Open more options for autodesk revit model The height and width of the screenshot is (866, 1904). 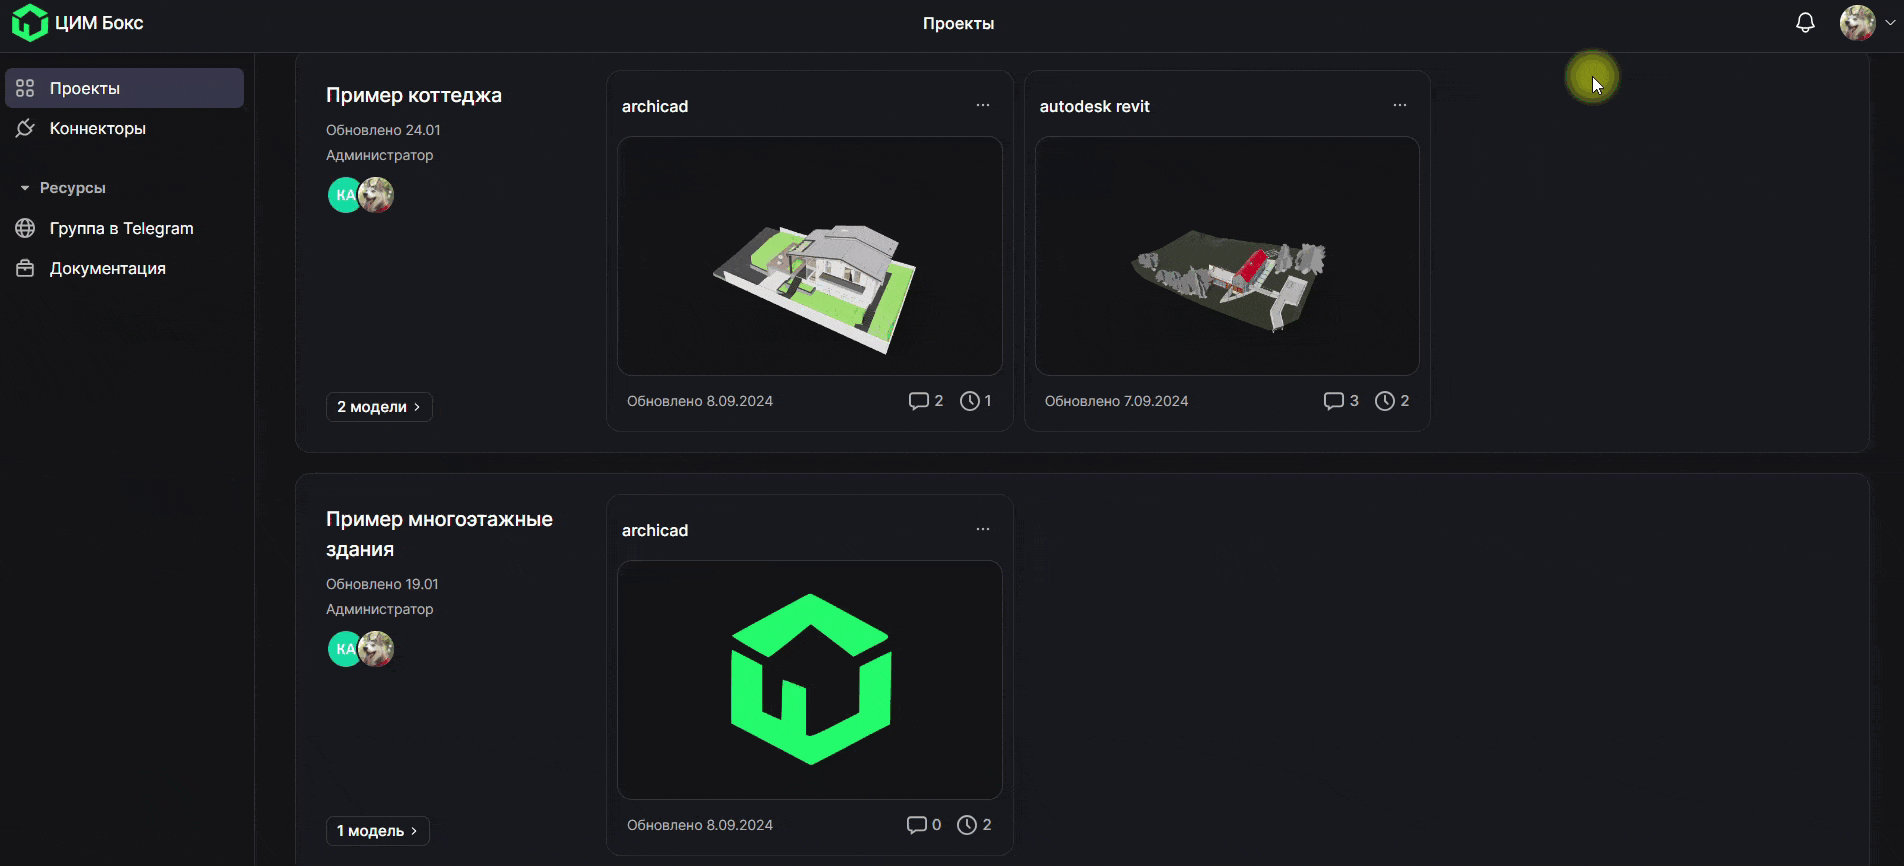[x=1400, y=105]
